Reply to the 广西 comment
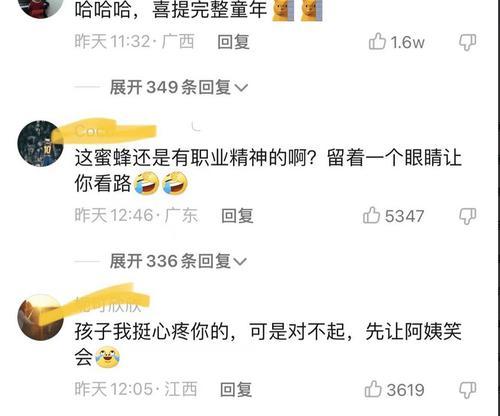 (233, 42)
